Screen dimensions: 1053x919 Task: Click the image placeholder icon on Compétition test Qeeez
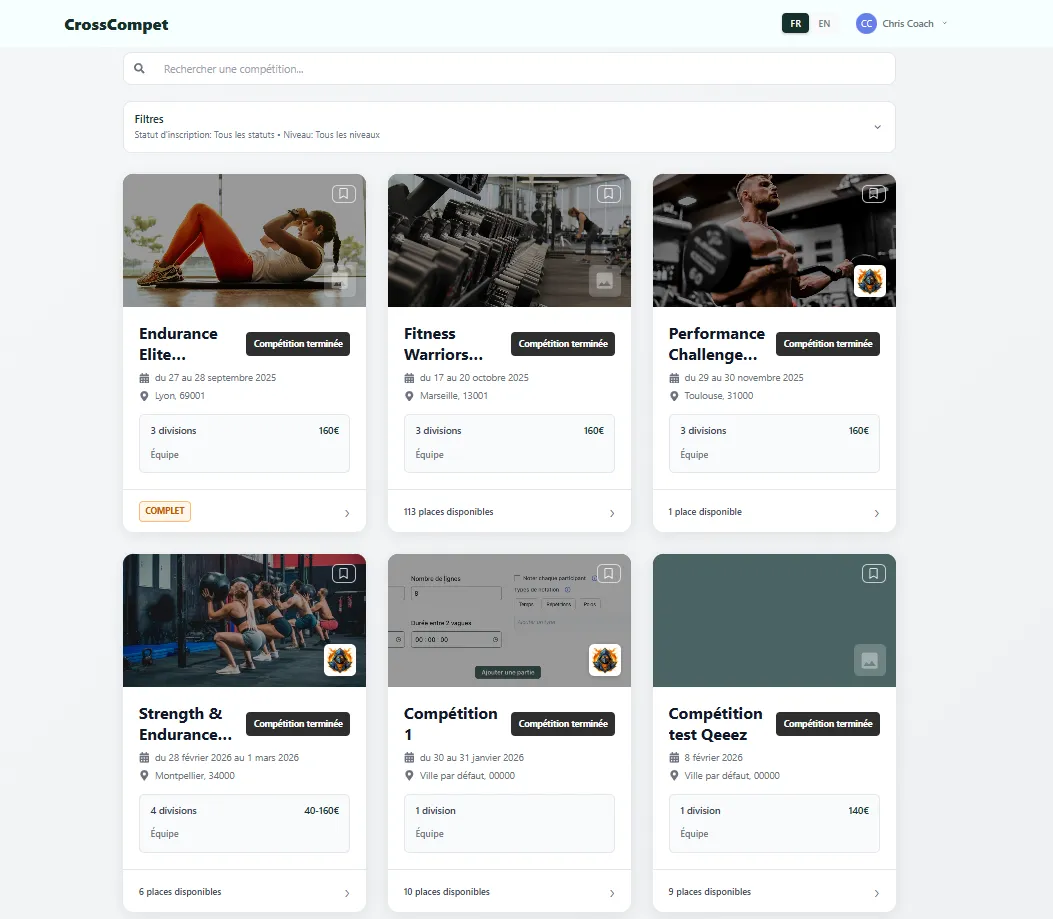click(x=870, y=660)
